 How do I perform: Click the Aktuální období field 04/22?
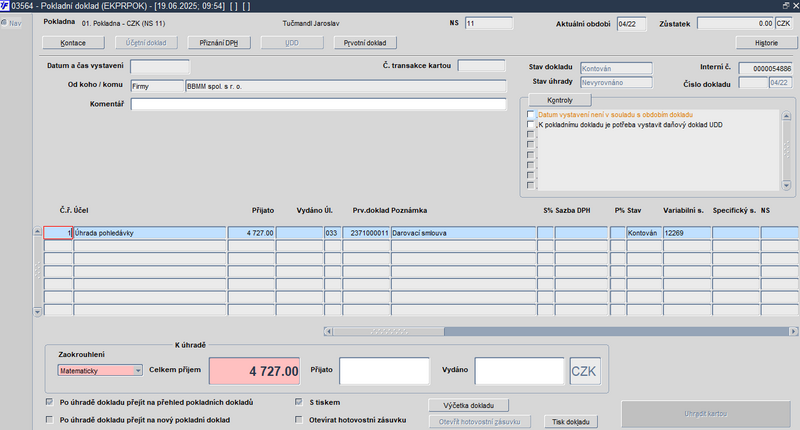click(631, 24)
